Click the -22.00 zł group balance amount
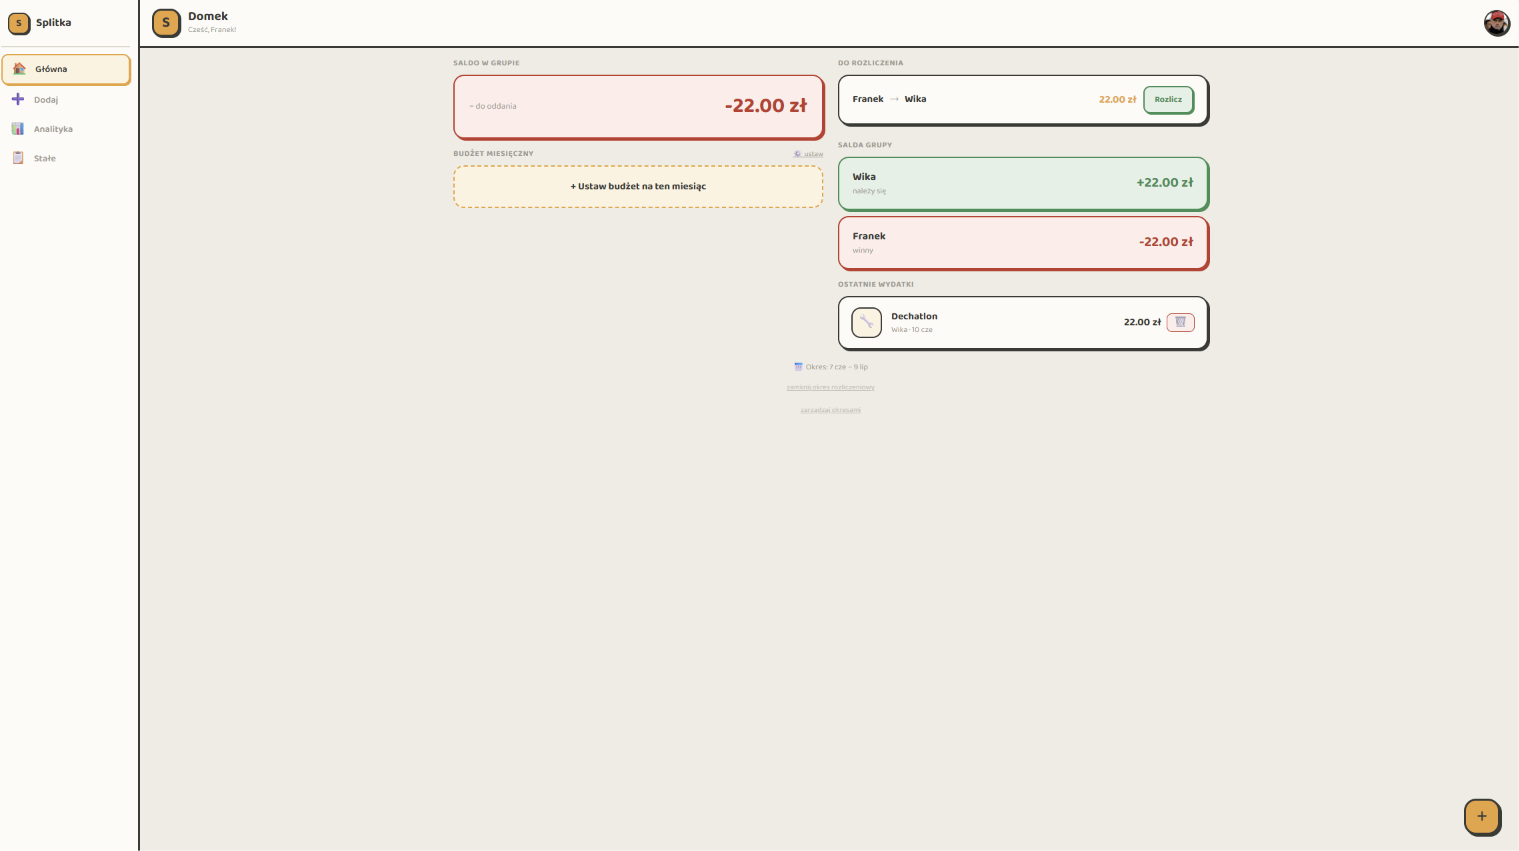The height and width of the screenshot is (851, 1519). coord(765,106)
